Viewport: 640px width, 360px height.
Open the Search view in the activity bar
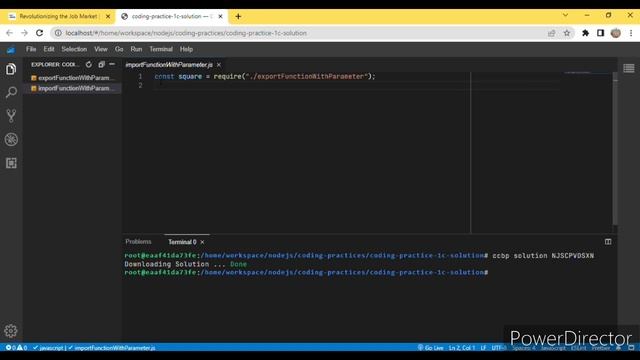coord(11,92)
